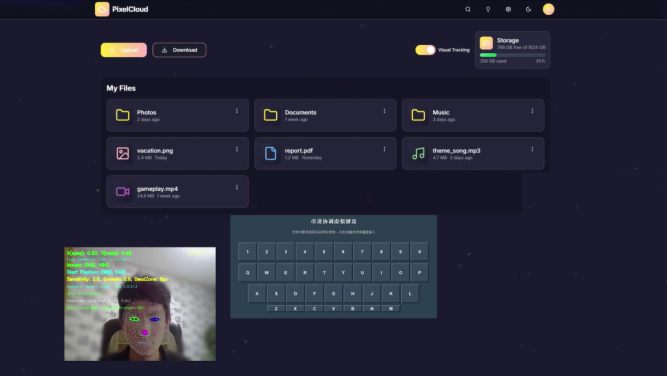This screenshot has height=376, width=667.
Task: Open more options for Music folder
Action: [532, 111]
